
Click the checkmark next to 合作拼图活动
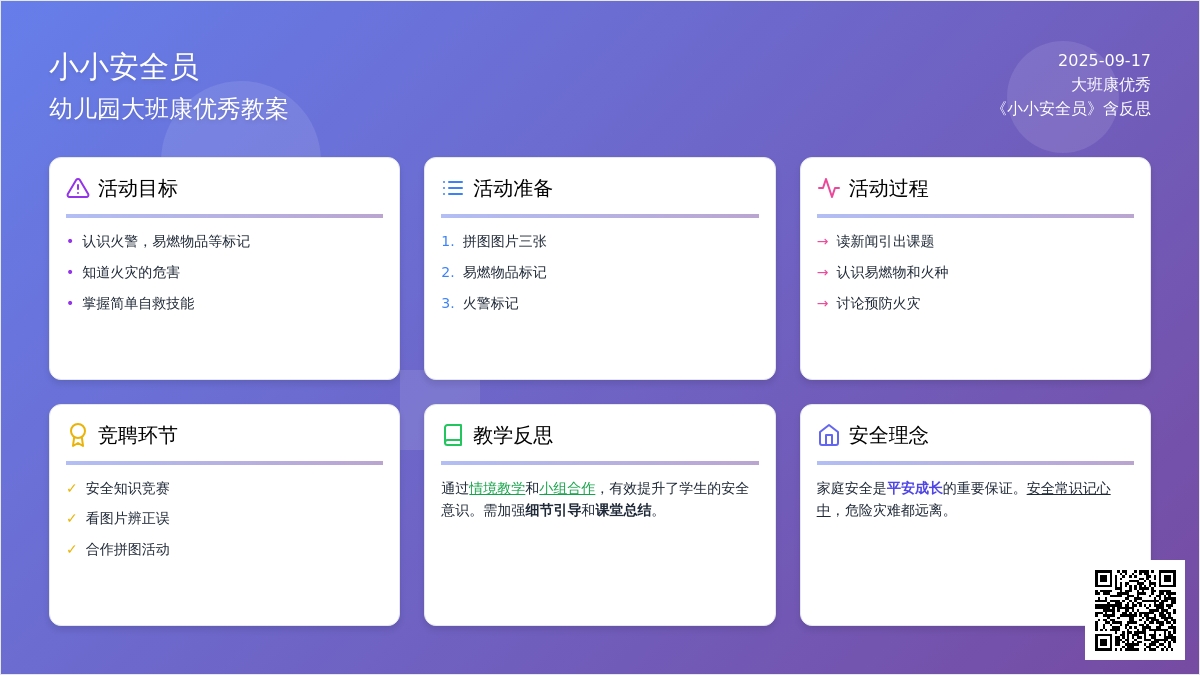(x=71, y=549)
